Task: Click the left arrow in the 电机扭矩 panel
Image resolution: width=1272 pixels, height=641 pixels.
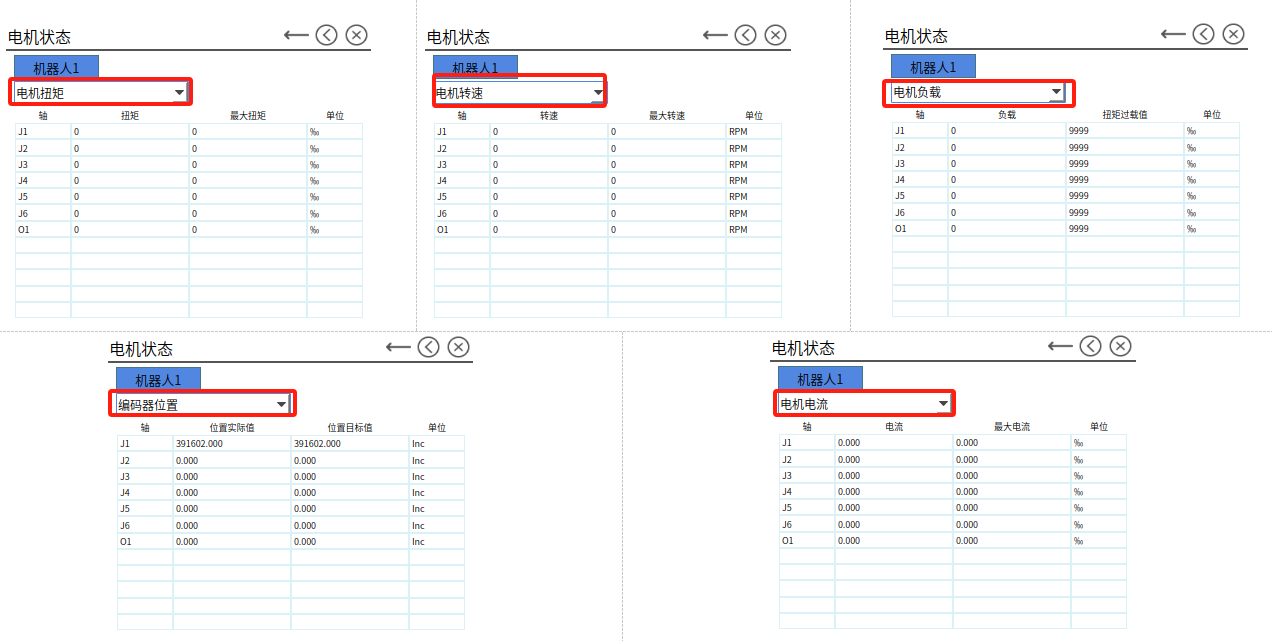Action: [296, 35]
